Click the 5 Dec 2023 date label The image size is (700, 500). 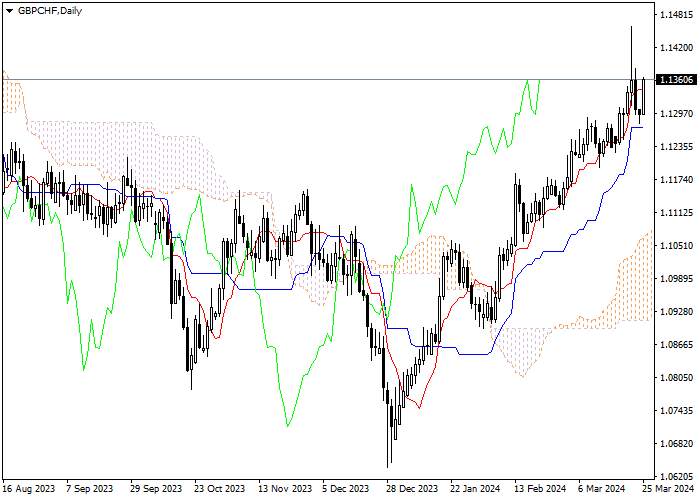pyautogui.click(x=346, y=489)
